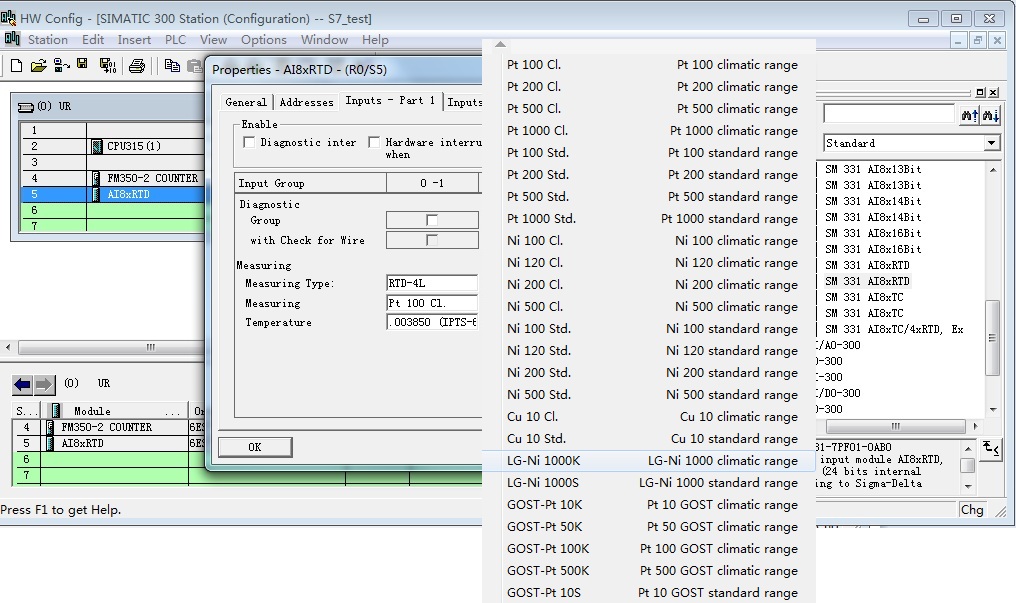
Task: Click the Print toolbar icon
Action: coord(137,65)
